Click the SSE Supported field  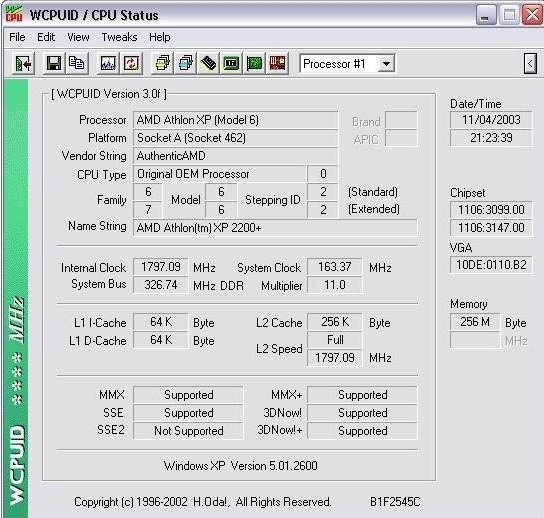pos(188,413)
